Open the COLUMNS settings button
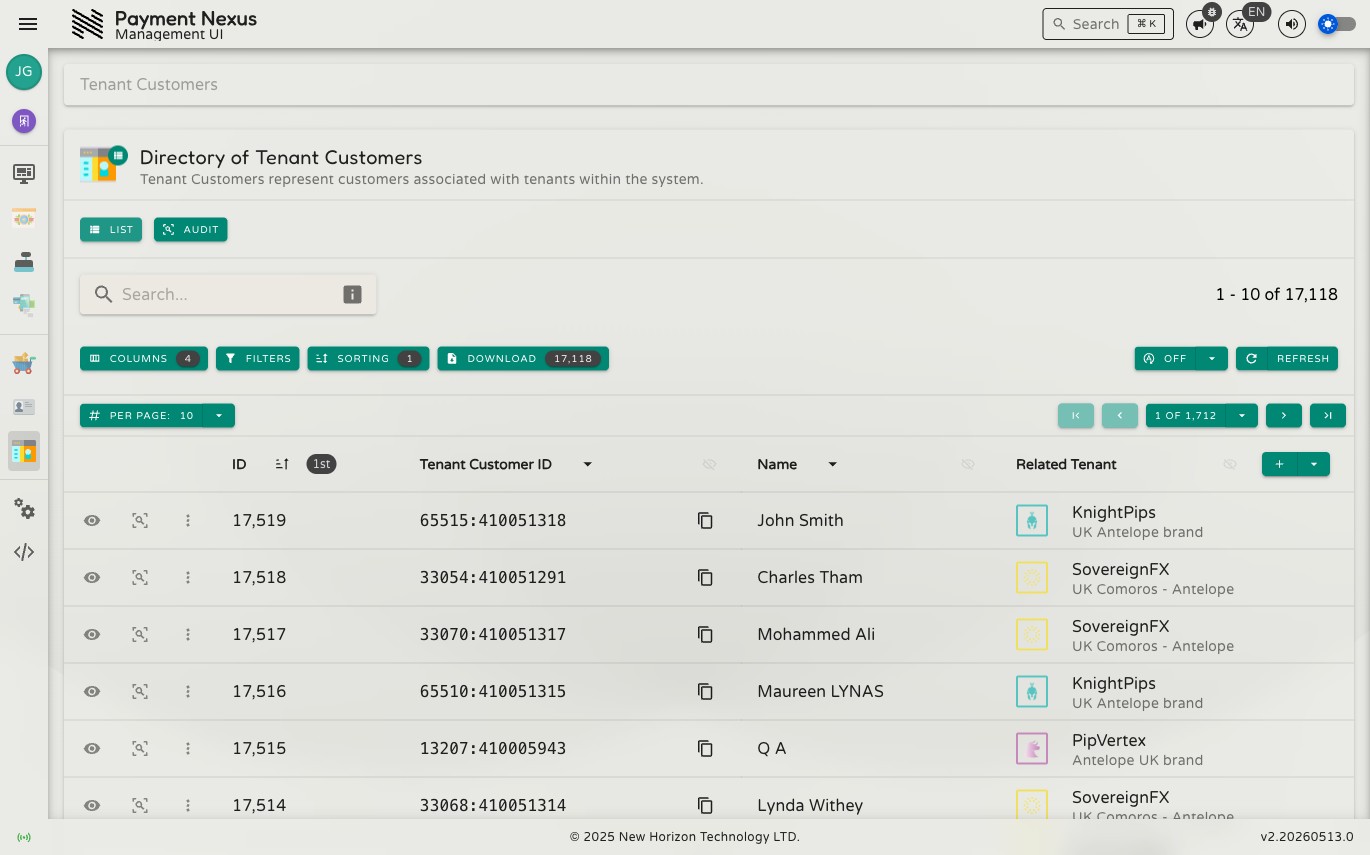This screenshot has height=855, width=1370. 144,358
